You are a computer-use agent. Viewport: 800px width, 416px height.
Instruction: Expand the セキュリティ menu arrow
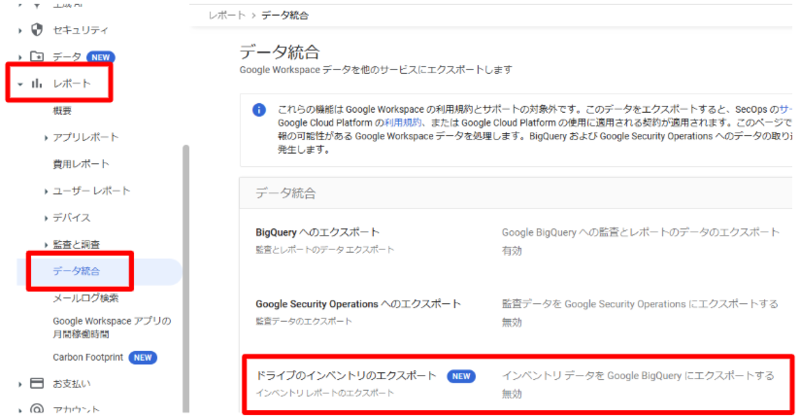click(20, 31)
